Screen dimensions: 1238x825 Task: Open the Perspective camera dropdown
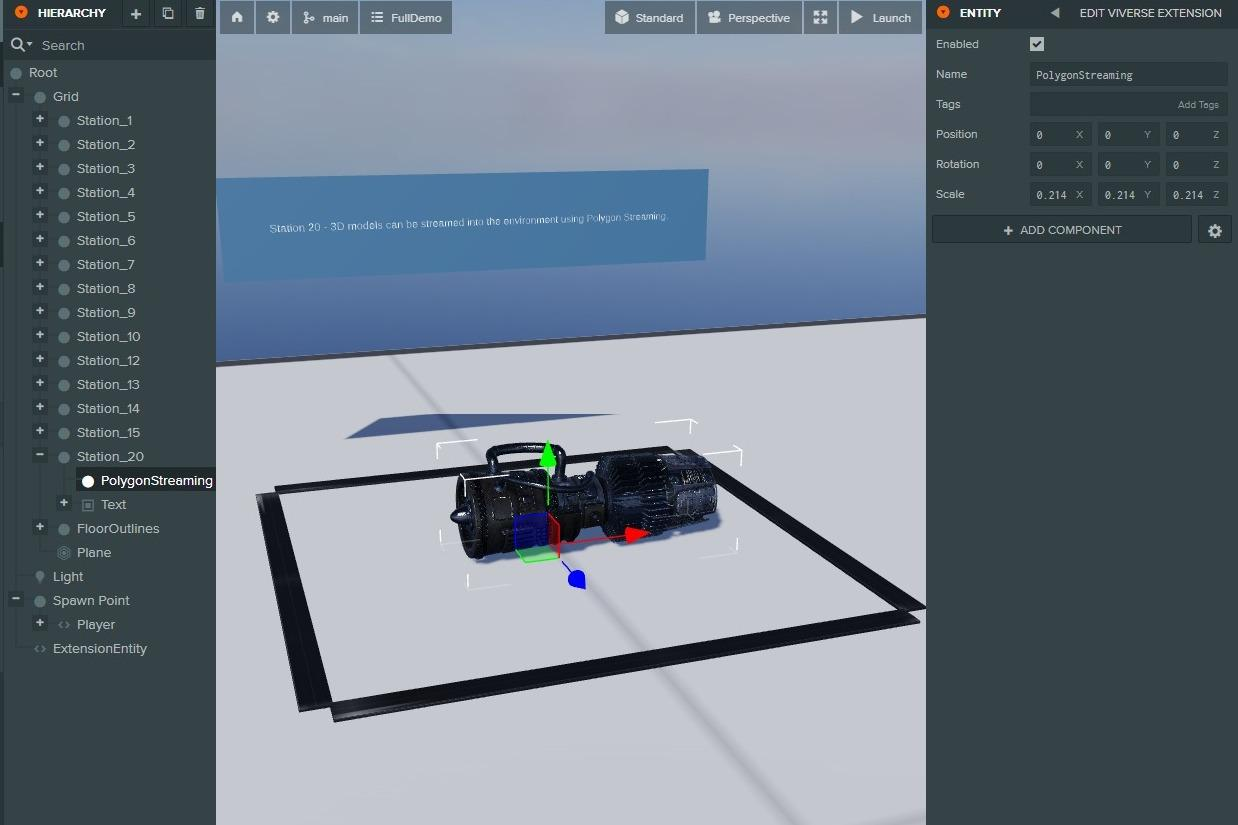point(749,18)
